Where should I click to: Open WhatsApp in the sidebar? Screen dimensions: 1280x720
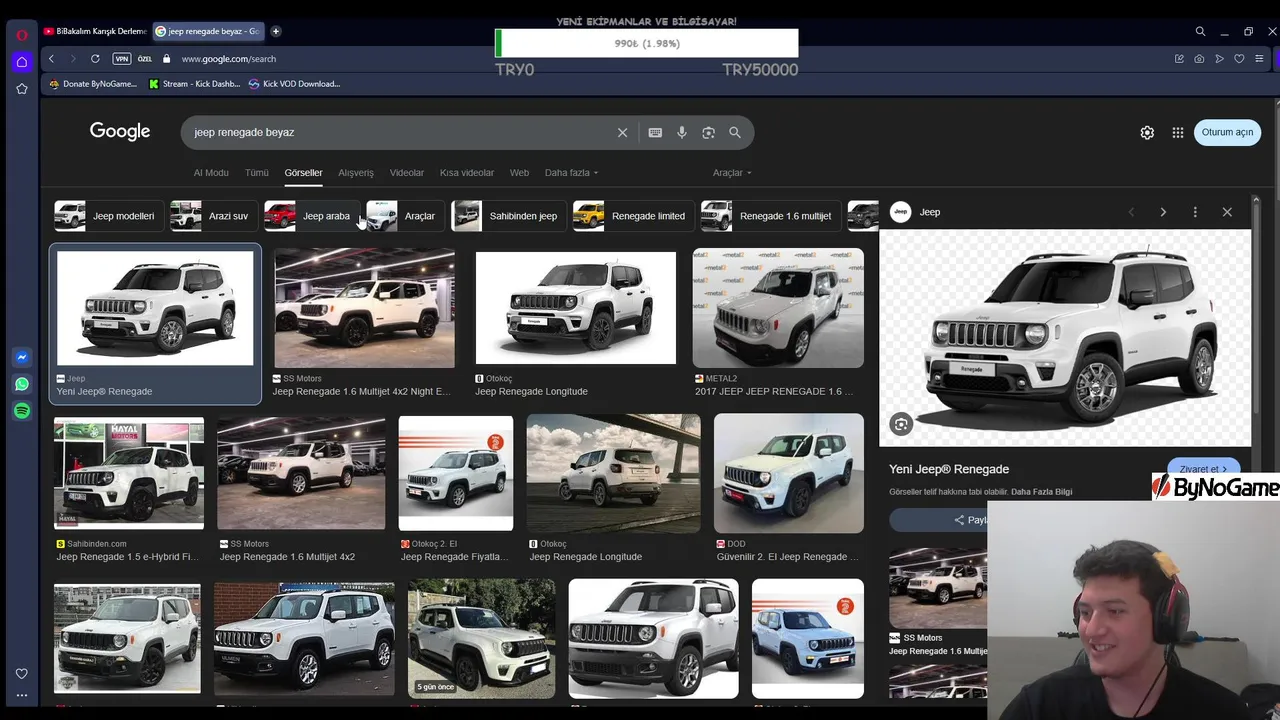tap(21, 384)
